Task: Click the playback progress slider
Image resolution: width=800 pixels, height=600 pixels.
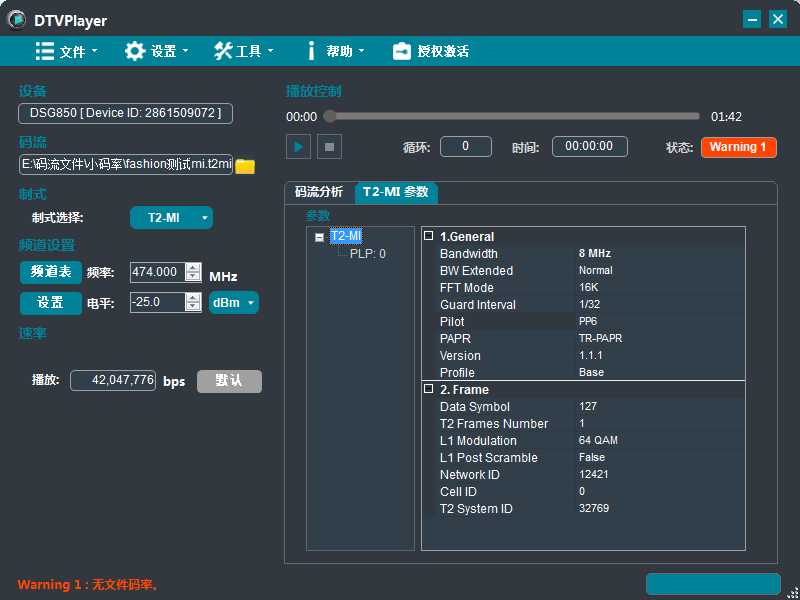Action: coord(512,116)
